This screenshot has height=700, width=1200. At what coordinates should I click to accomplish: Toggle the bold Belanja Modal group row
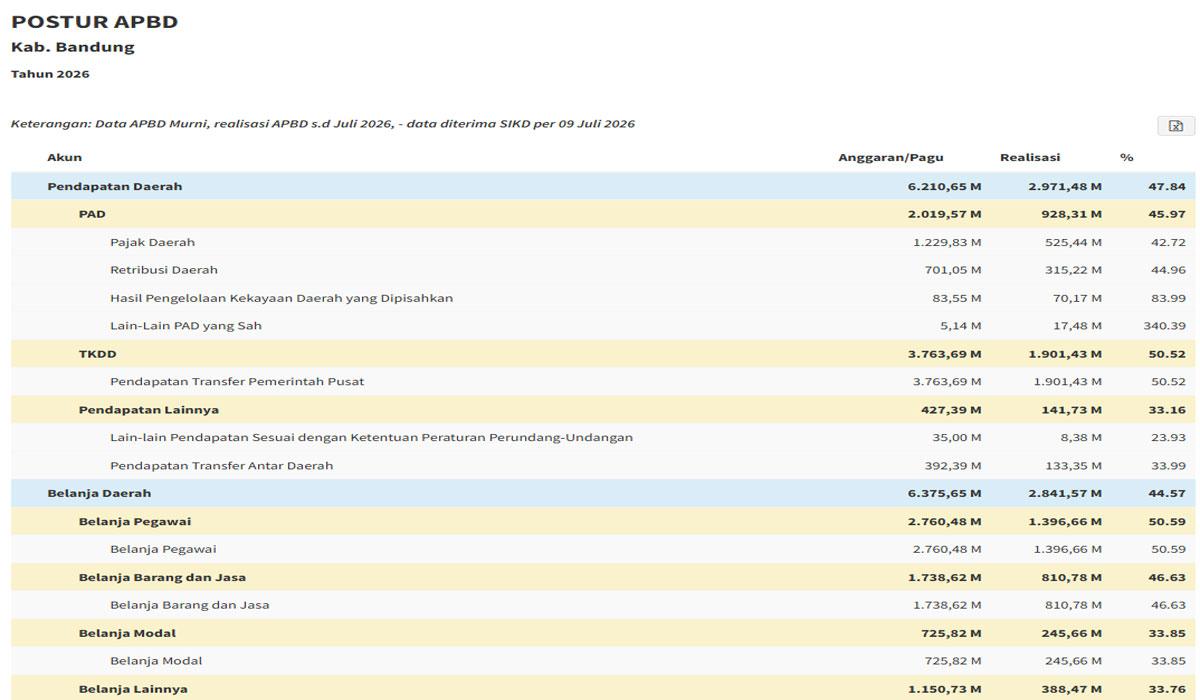[x=603, y=633]
